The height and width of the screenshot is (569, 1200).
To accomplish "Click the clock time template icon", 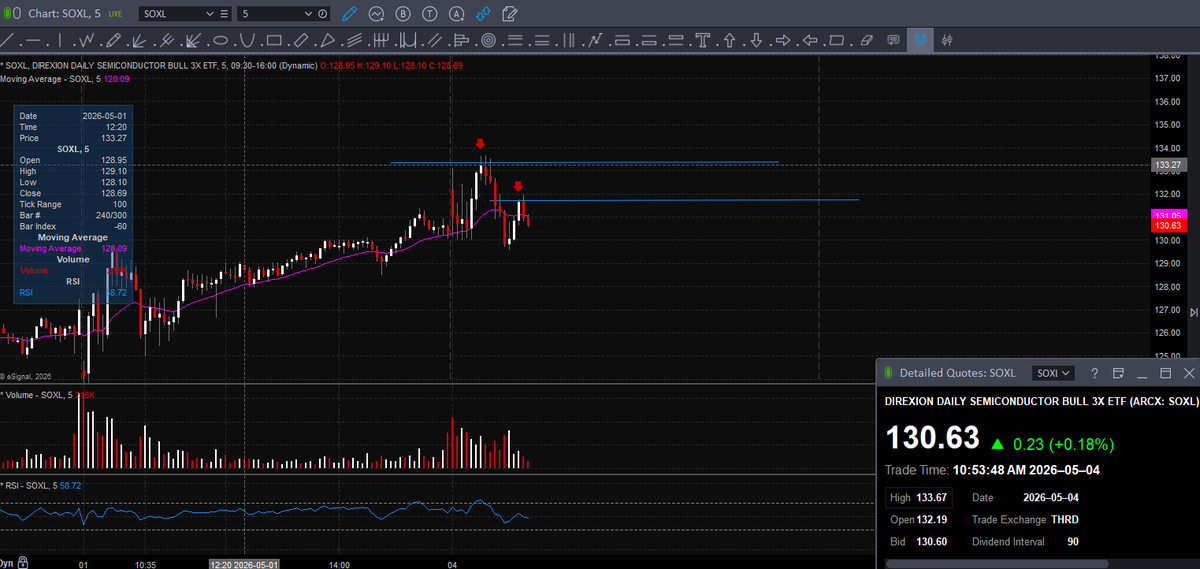I will tap(323, 14).
